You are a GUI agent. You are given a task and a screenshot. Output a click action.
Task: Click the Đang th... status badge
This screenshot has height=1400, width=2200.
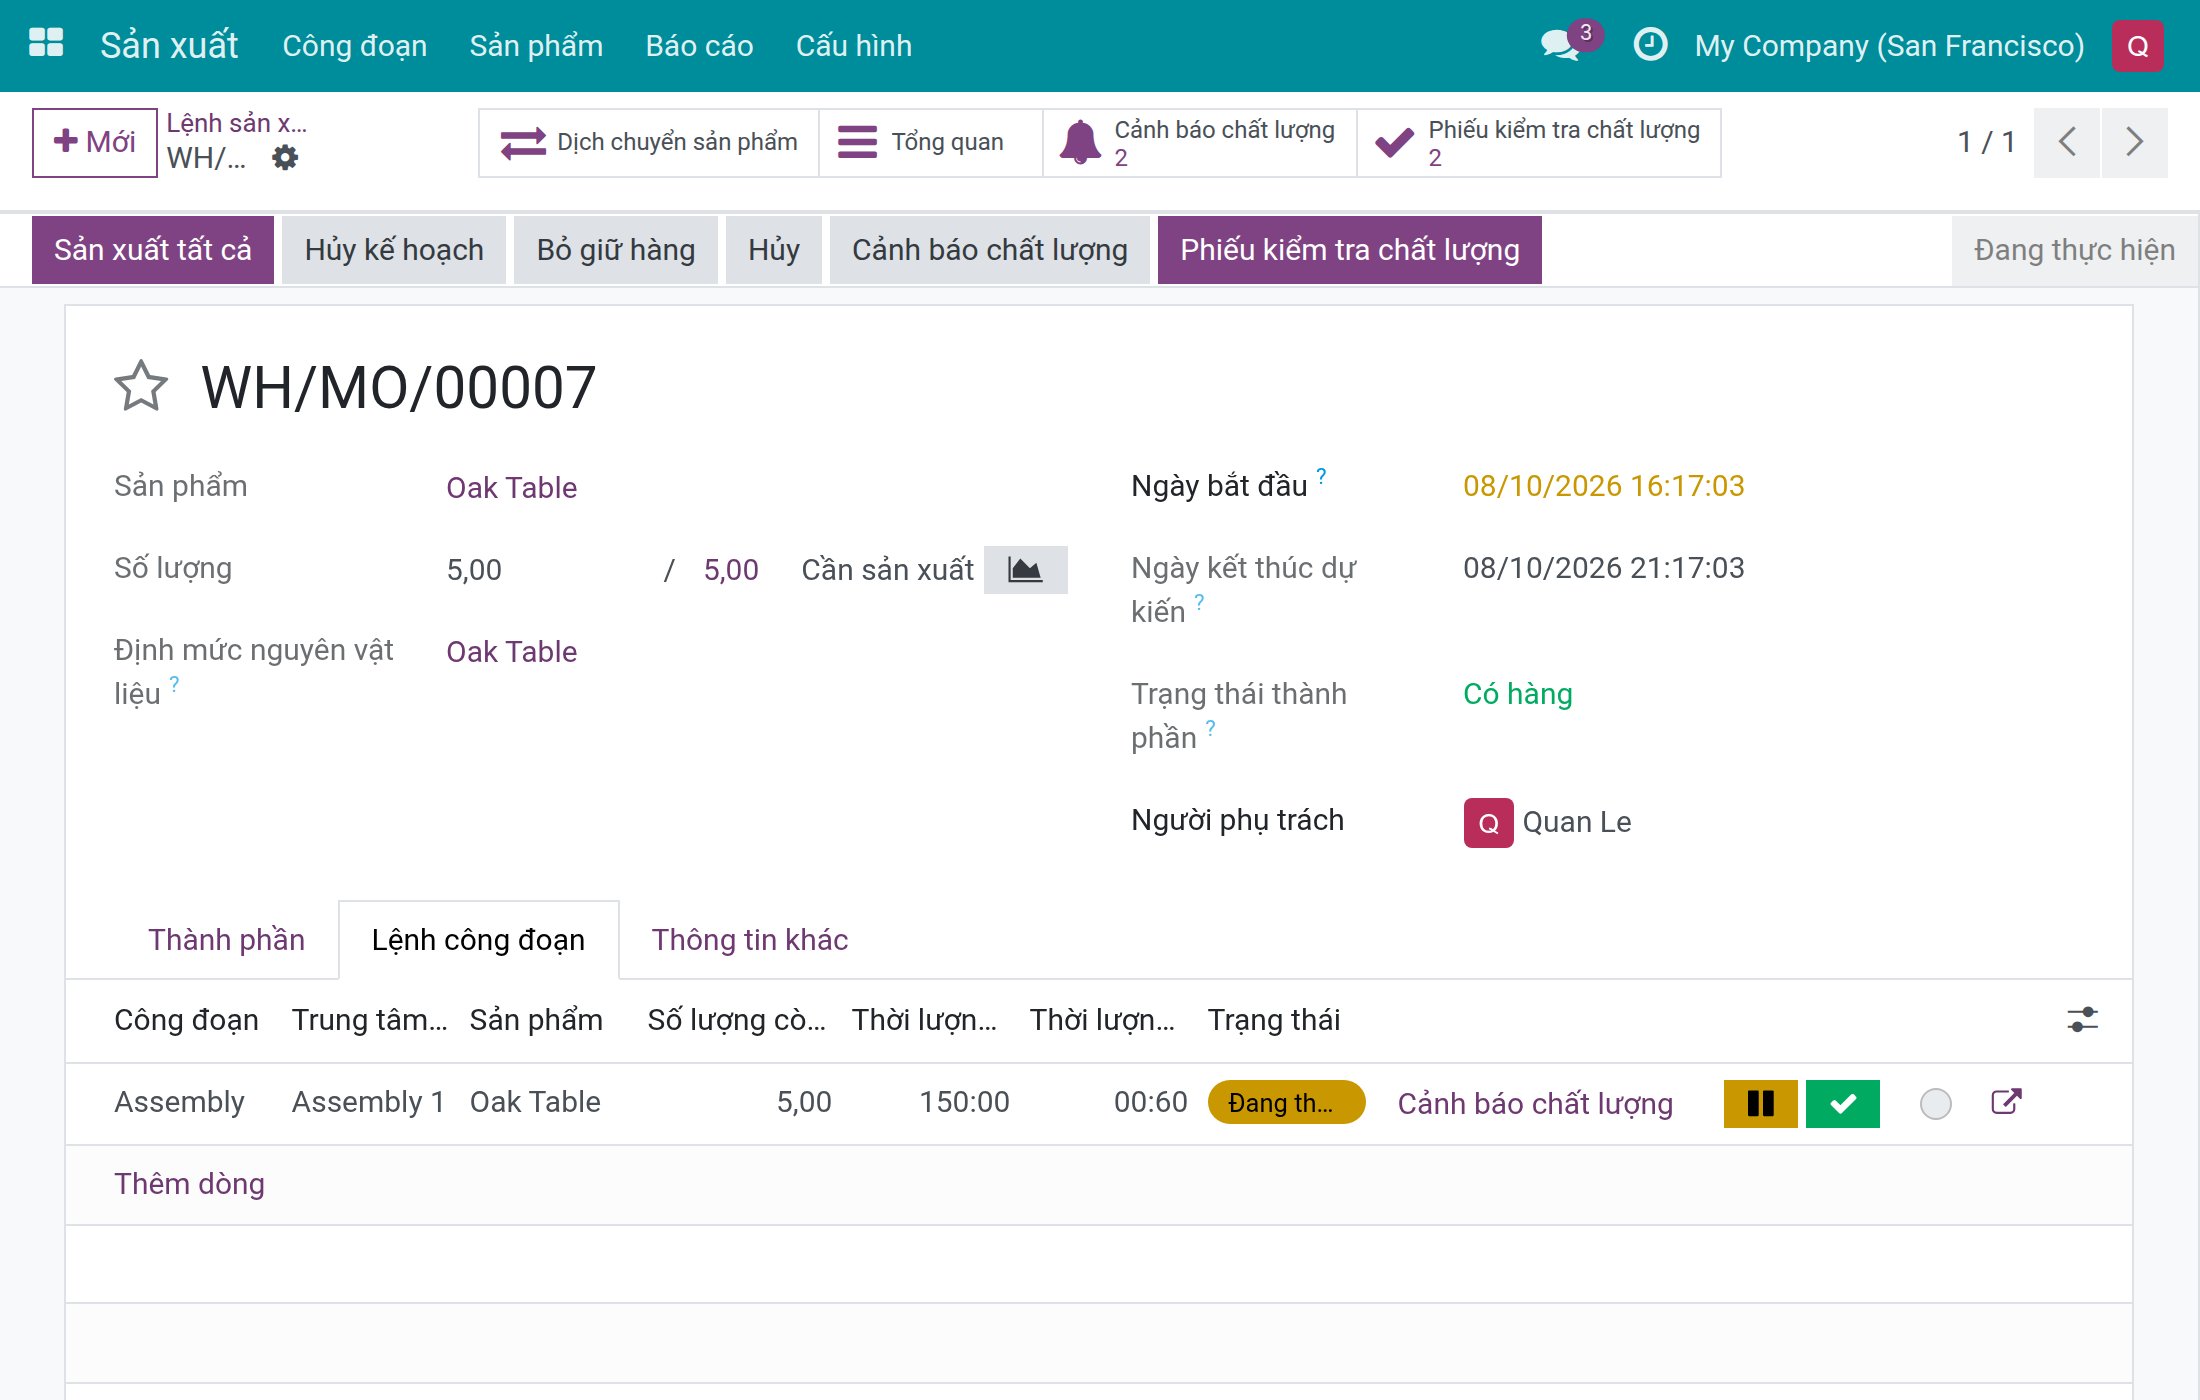tap(1286, 1103)
